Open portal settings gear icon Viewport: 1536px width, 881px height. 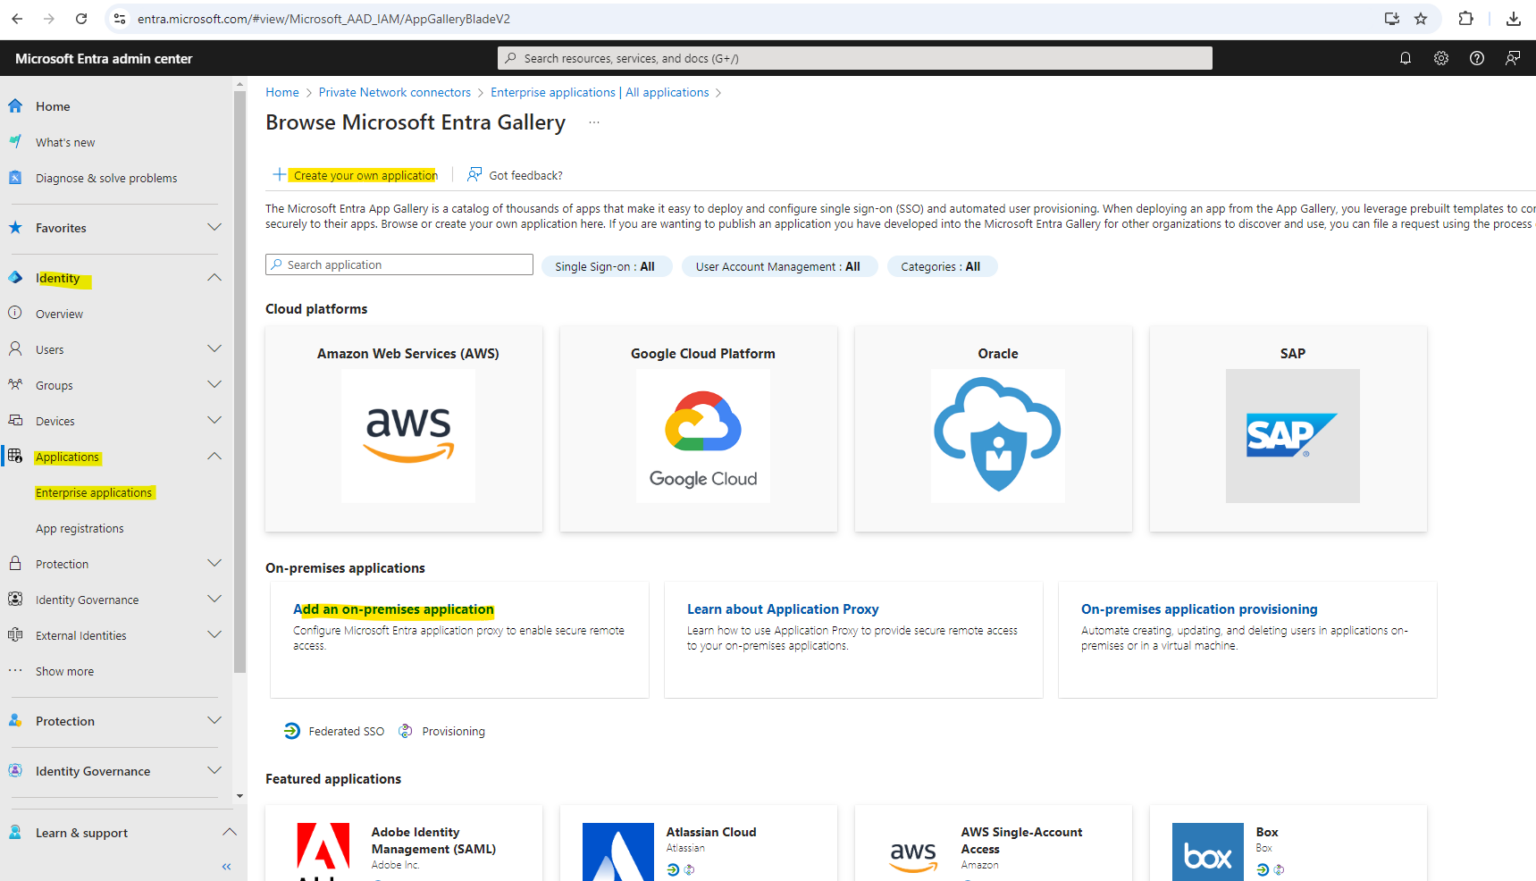pos(1441,58)
